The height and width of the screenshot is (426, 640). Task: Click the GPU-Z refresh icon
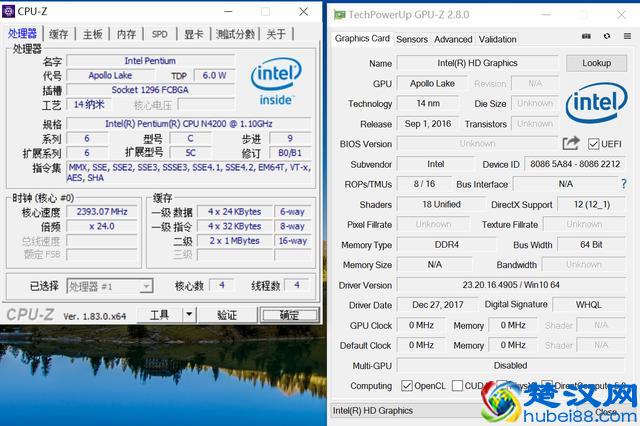[x=607, y=36]
